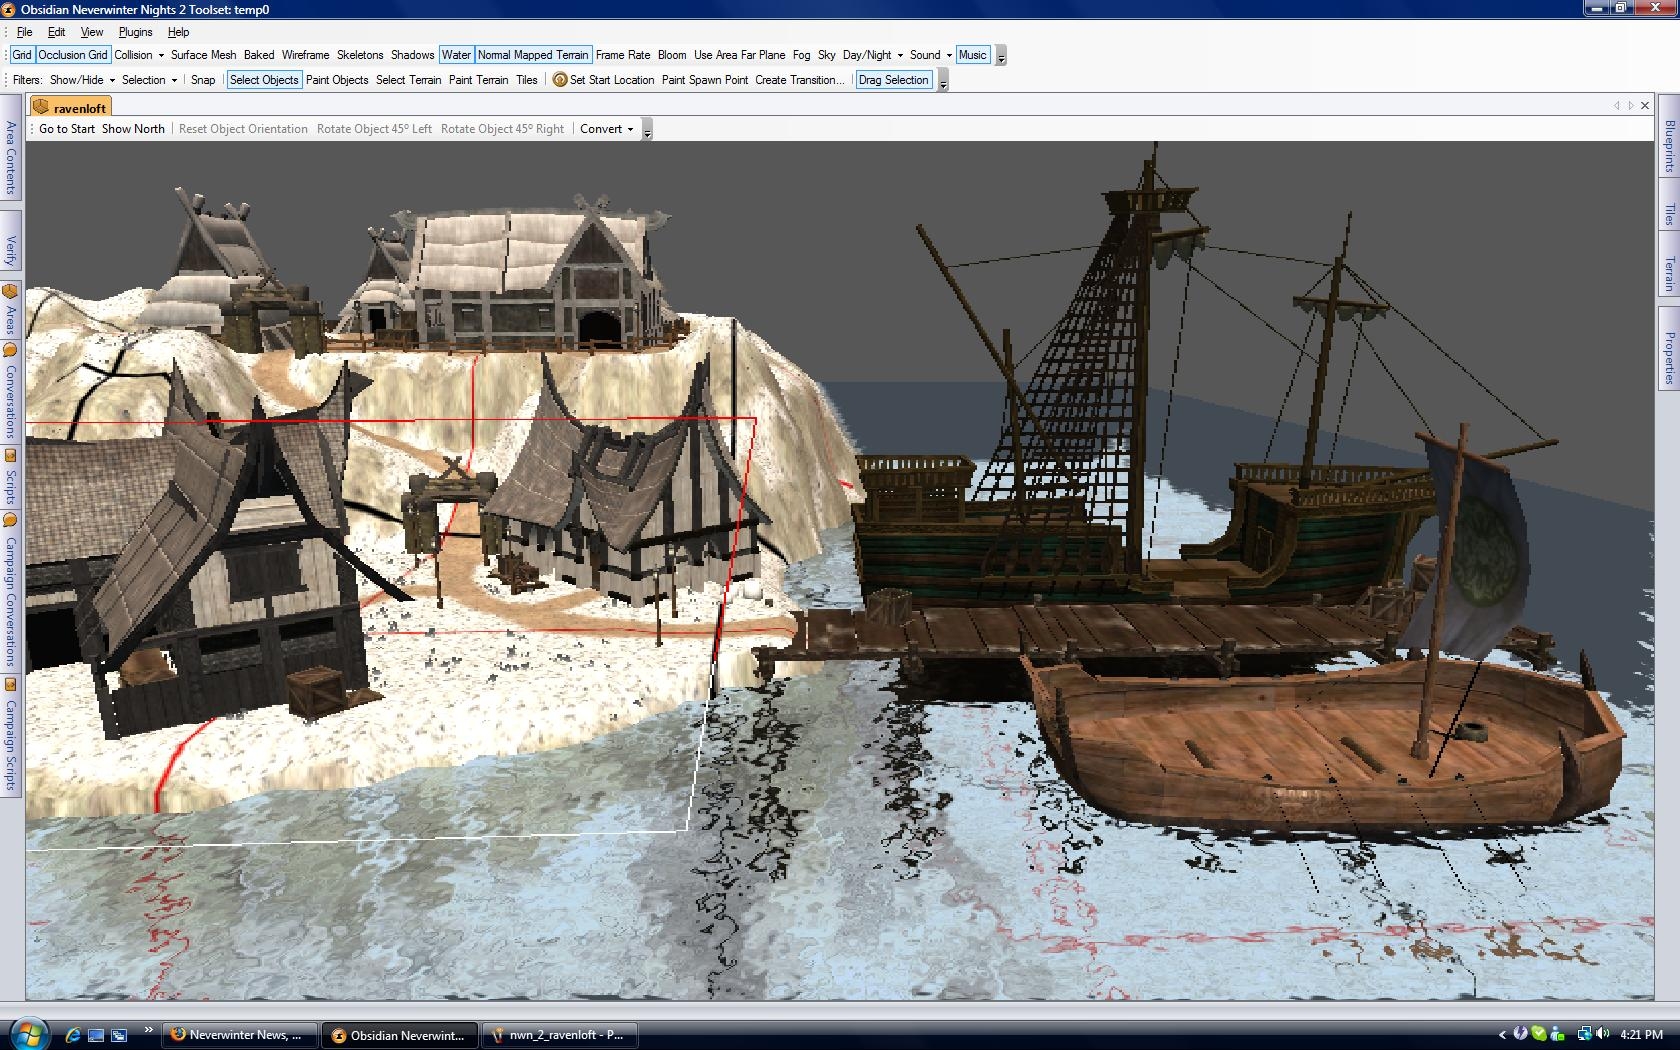Click the Show Desktop quick launch icon
Image resolution: width=1680 pixels, height=1050 pixels.
[x=96, y=1035]
